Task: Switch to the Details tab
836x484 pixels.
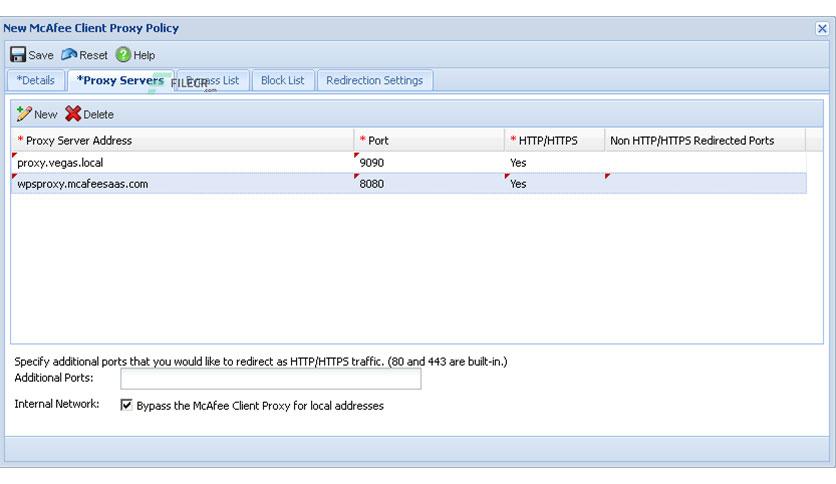Action: point(36,80)
